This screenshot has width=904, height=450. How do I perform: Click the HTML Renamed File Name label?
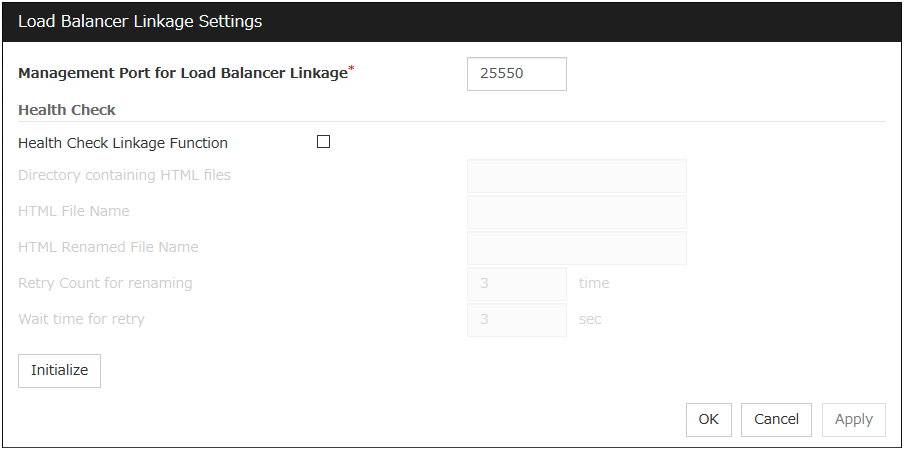click(108, 247)
